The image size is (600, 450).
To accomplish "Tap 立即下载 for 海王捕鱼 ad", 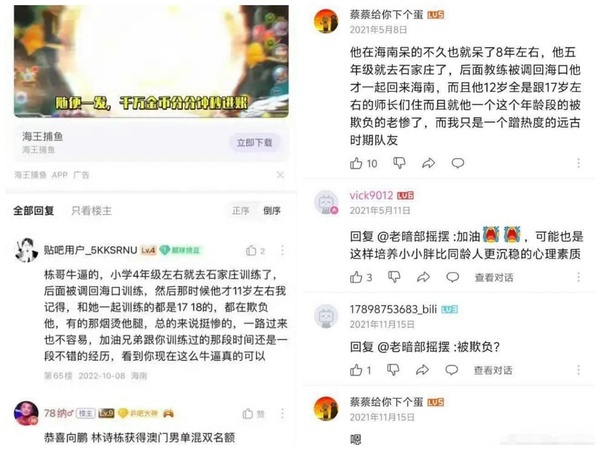I will point(254,143).
